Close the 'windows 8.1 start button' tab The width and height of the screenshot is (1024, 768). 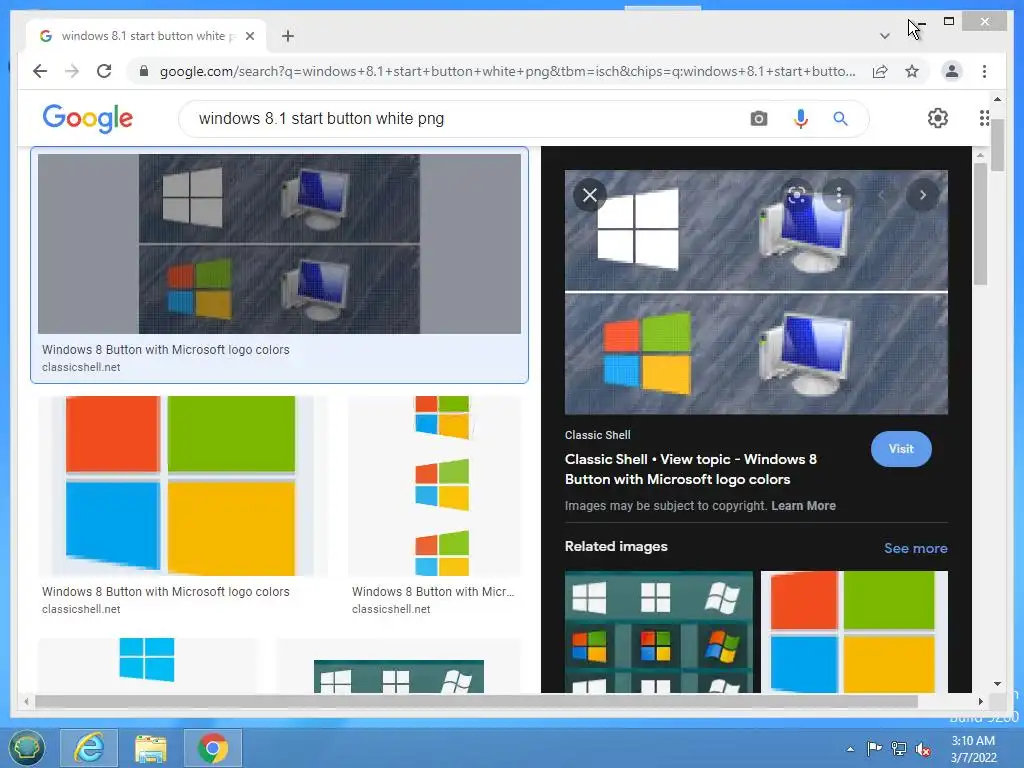pyautogui.click(x=249, y=36)
